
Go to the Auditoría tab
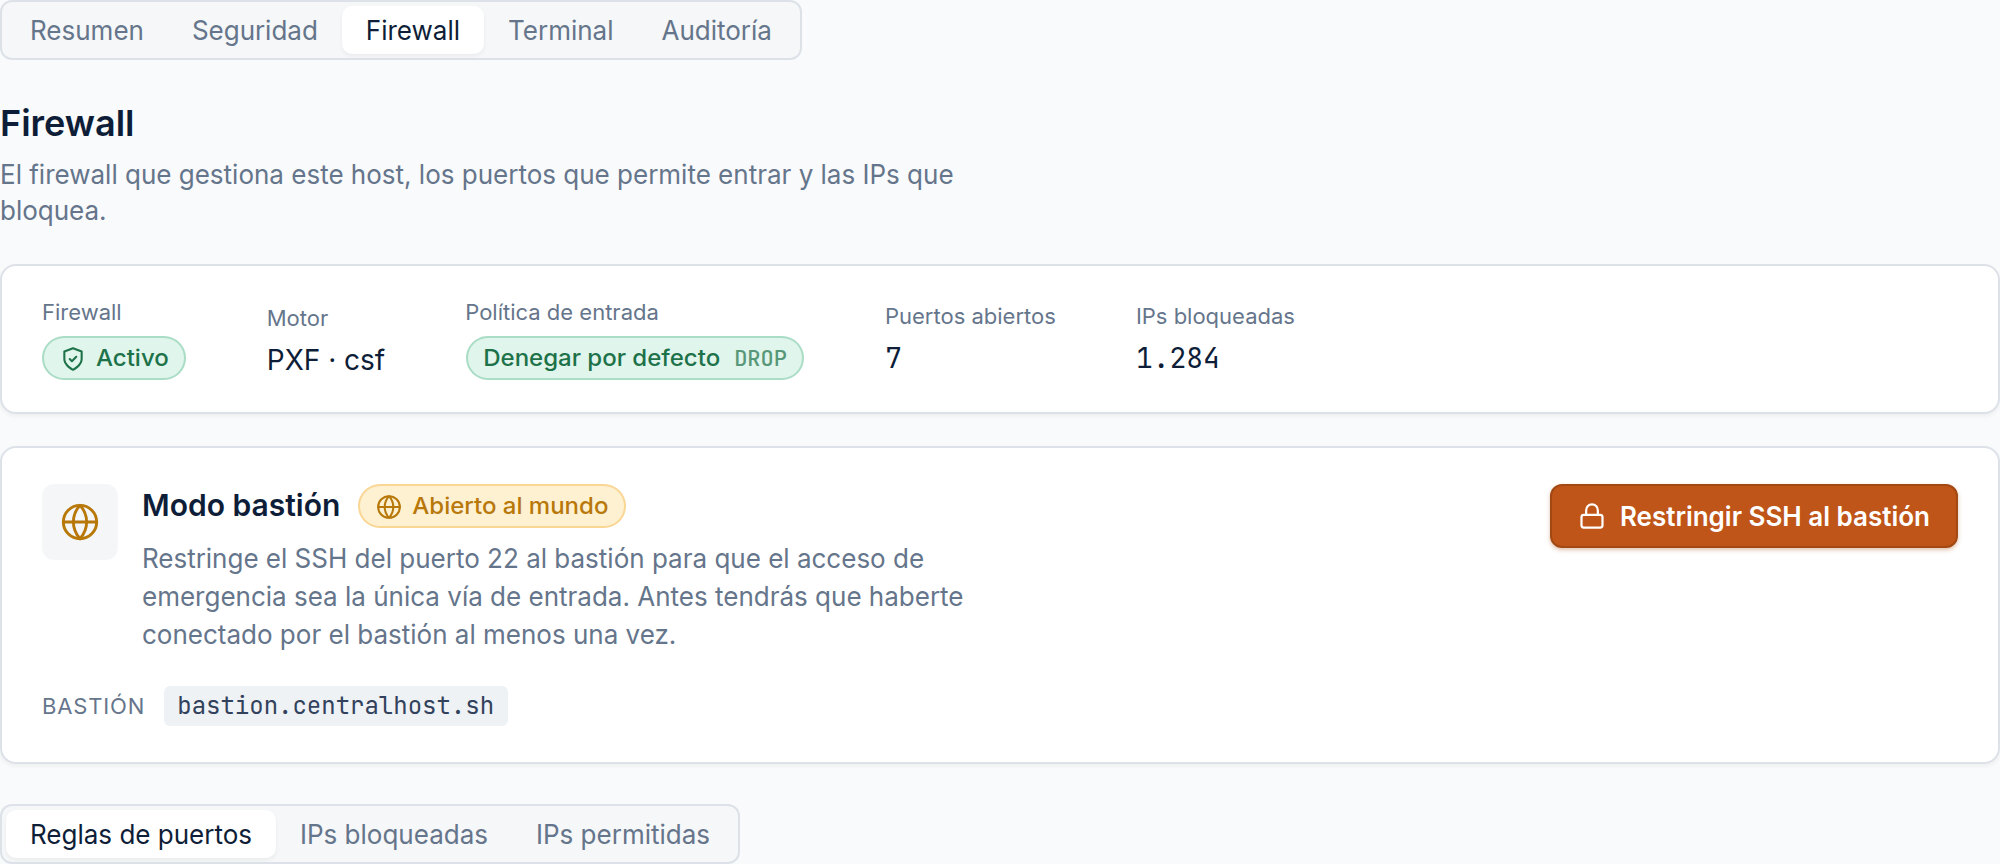(x=717, y=31)
